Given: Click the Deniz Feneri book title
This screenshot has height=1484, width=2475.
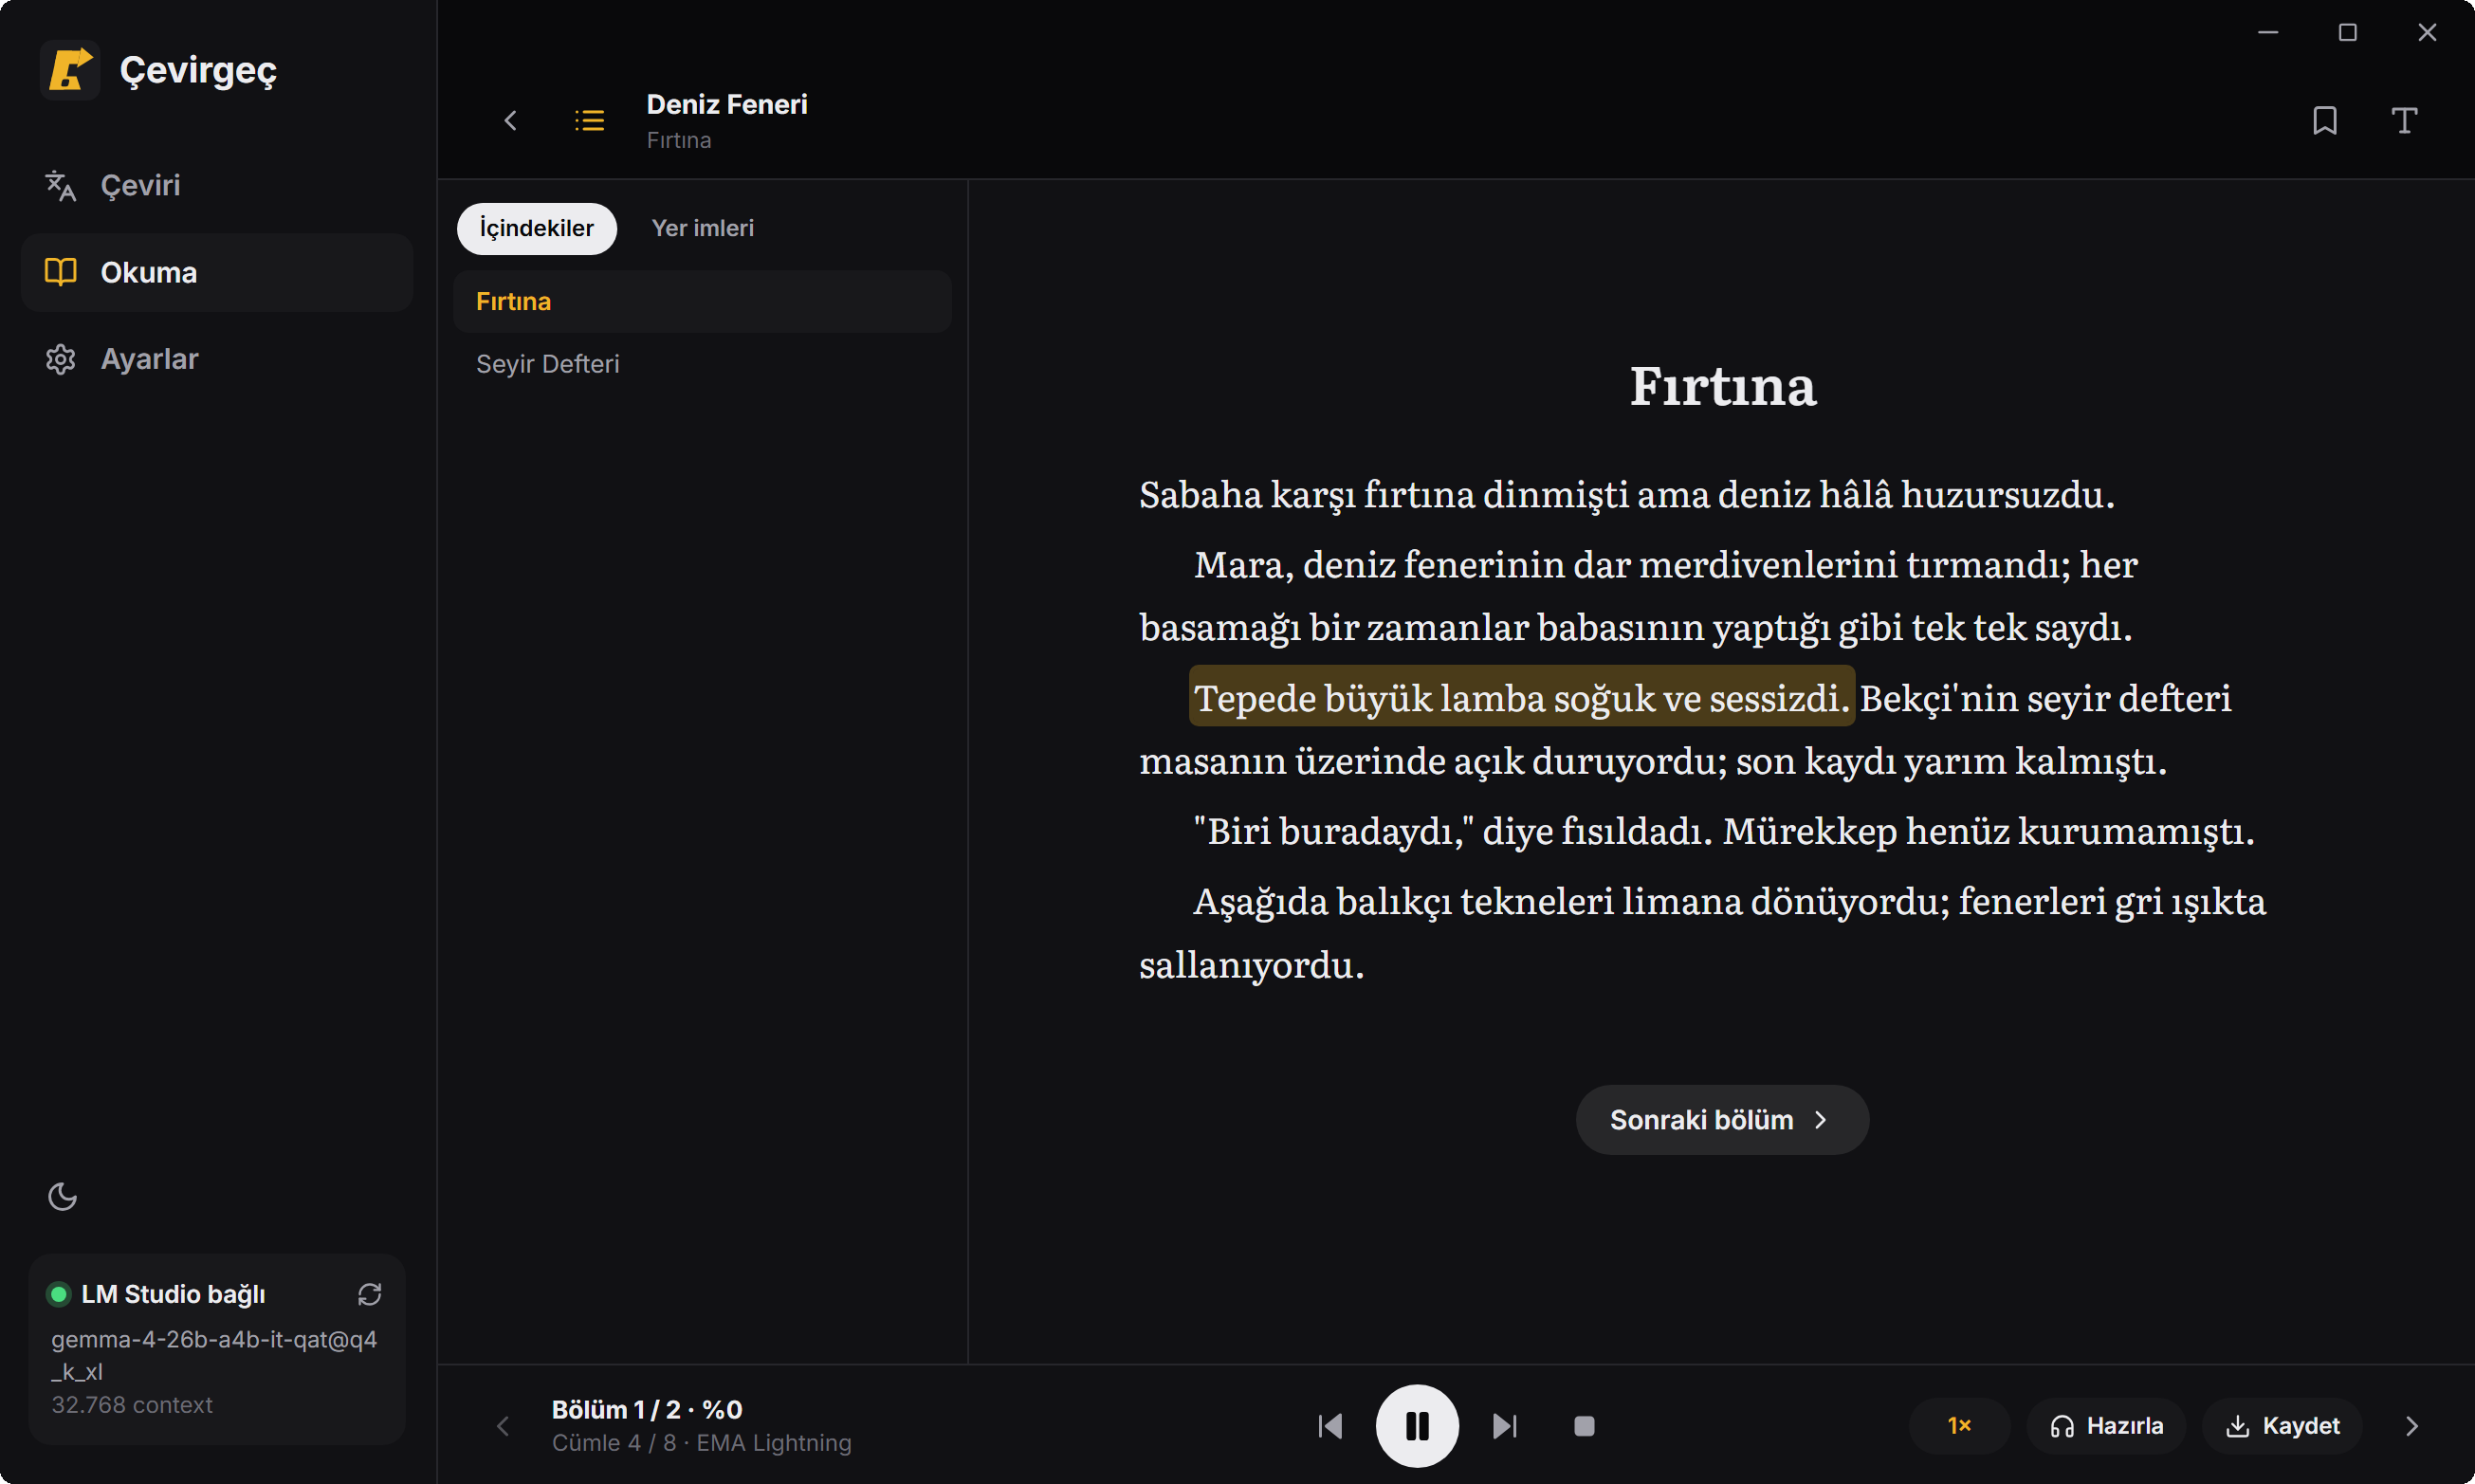Looking at the screenshot, I should click(727, 104).
